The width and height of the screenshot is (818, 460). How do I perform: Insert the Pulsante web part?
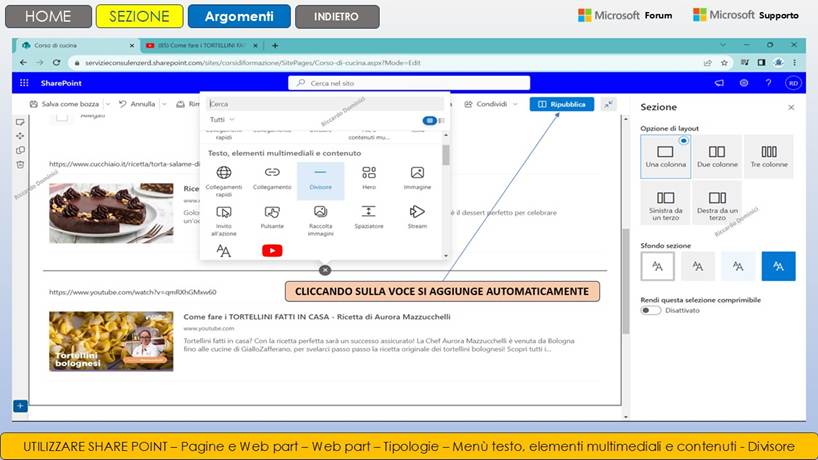272,217
